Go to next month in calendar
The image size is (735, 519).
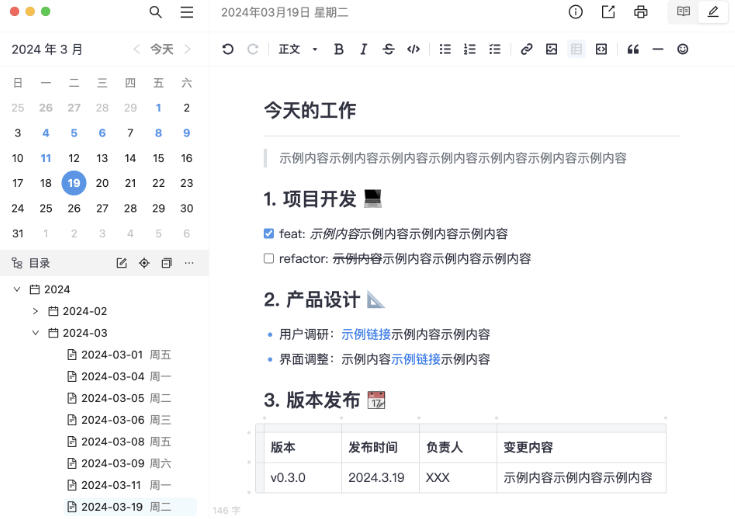(x=188, y=49)
